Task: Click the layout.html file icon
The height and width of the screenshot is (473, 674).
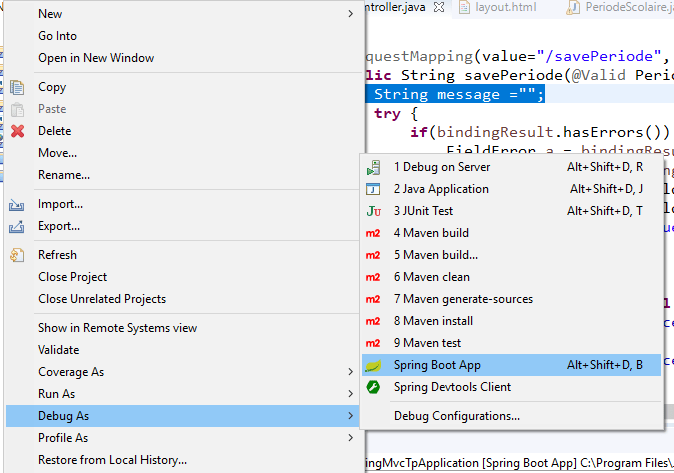Action: click(464, 7)
